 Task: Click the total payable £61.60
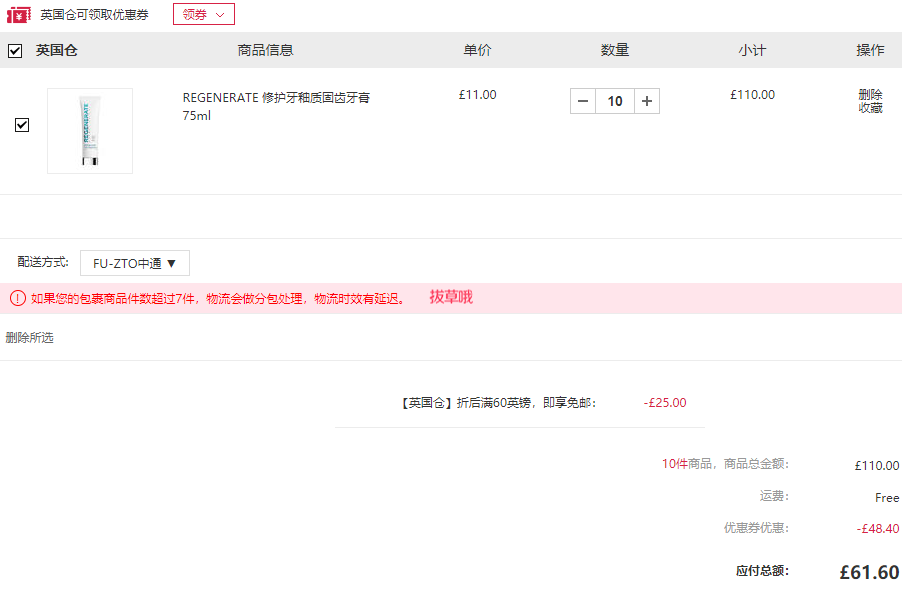869,572
